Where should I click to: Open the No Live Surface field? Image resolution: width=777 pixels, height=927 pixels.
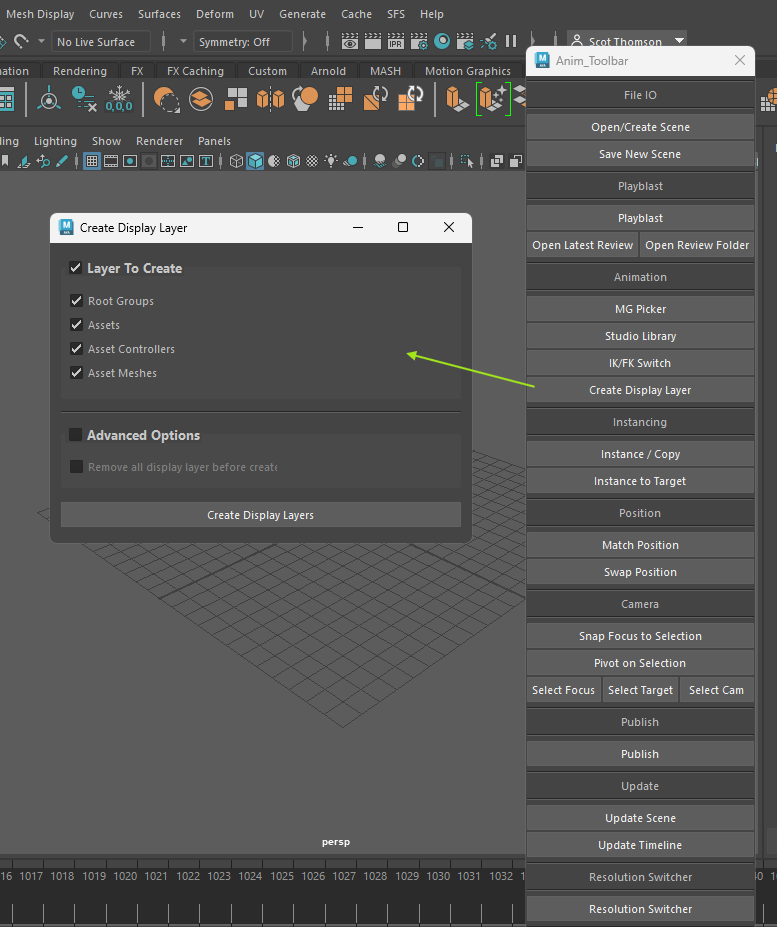[x=101, y=42]
